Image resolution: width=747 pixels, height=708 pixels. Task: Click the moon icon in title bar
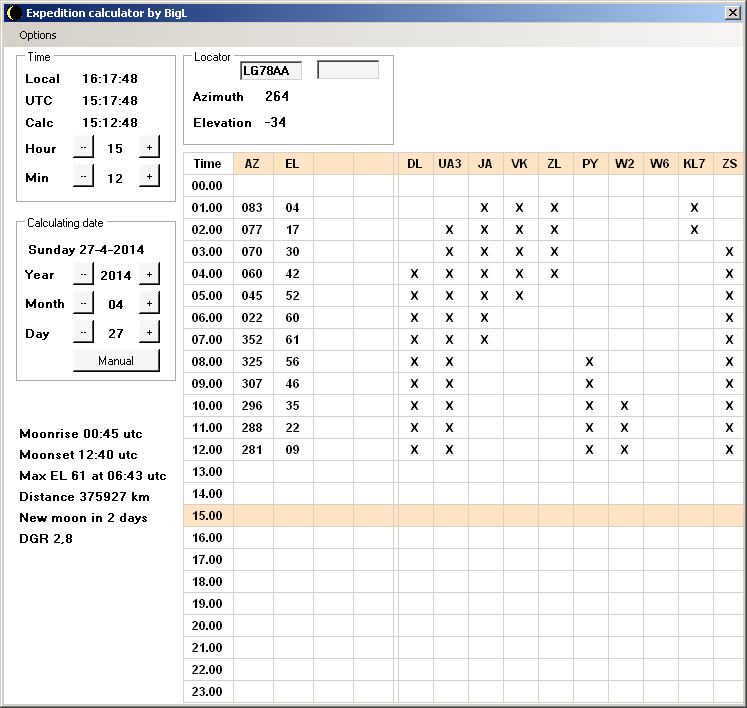tap(13, 13)
